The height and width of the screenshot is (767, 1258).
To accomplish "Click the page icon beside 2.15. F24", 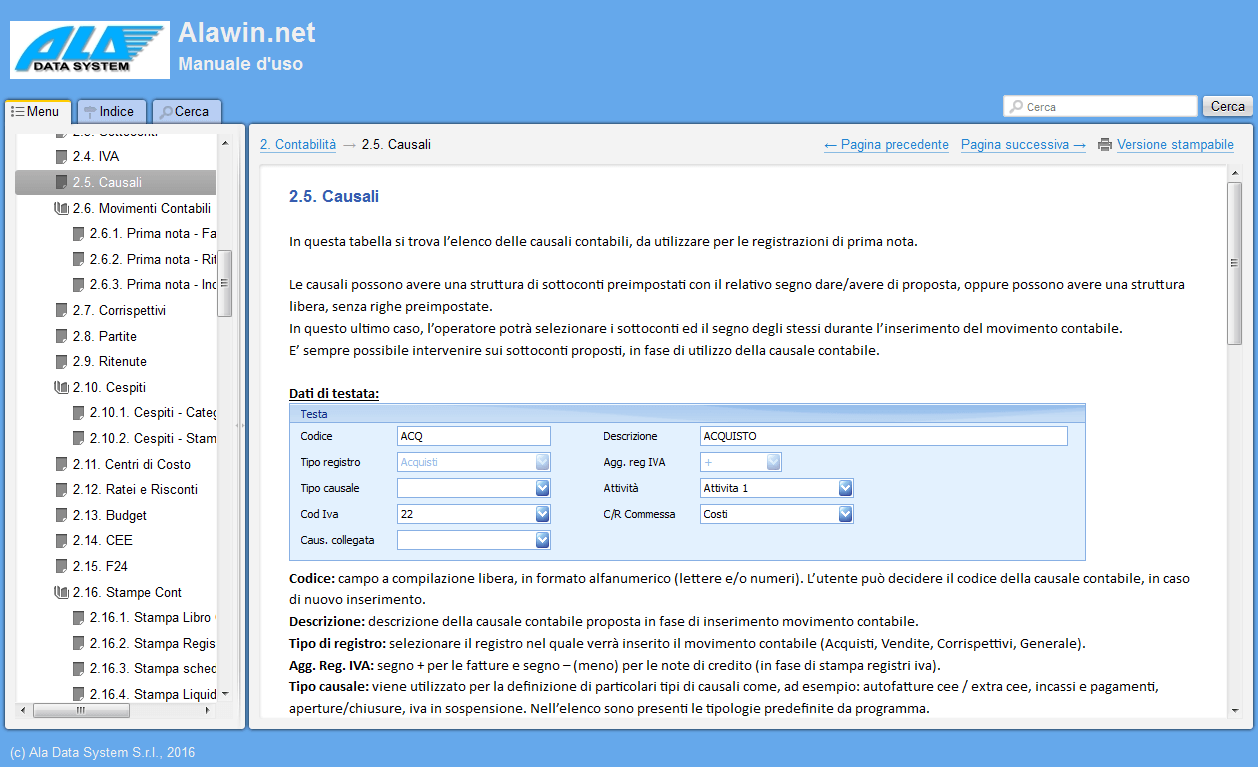I will click(x=62, y=566).
